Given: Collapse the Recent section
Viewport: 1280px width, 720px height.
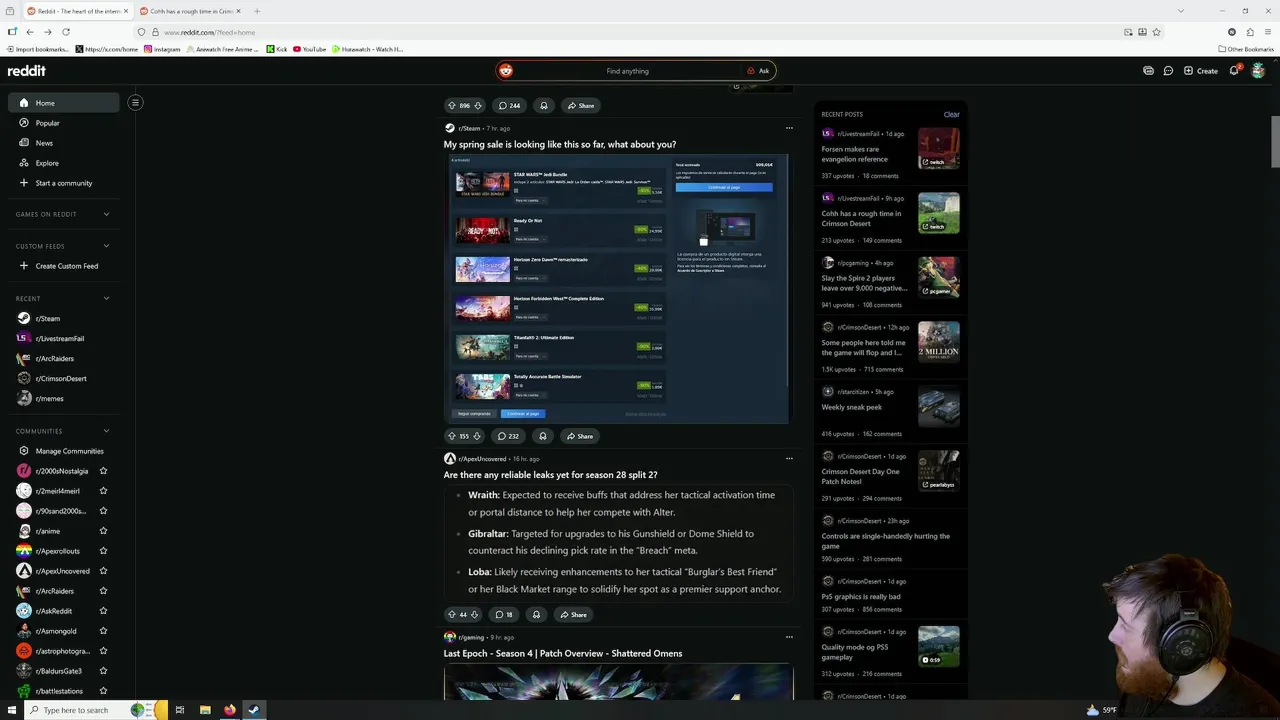Looking at the screenshot, I should coord(106,298).
